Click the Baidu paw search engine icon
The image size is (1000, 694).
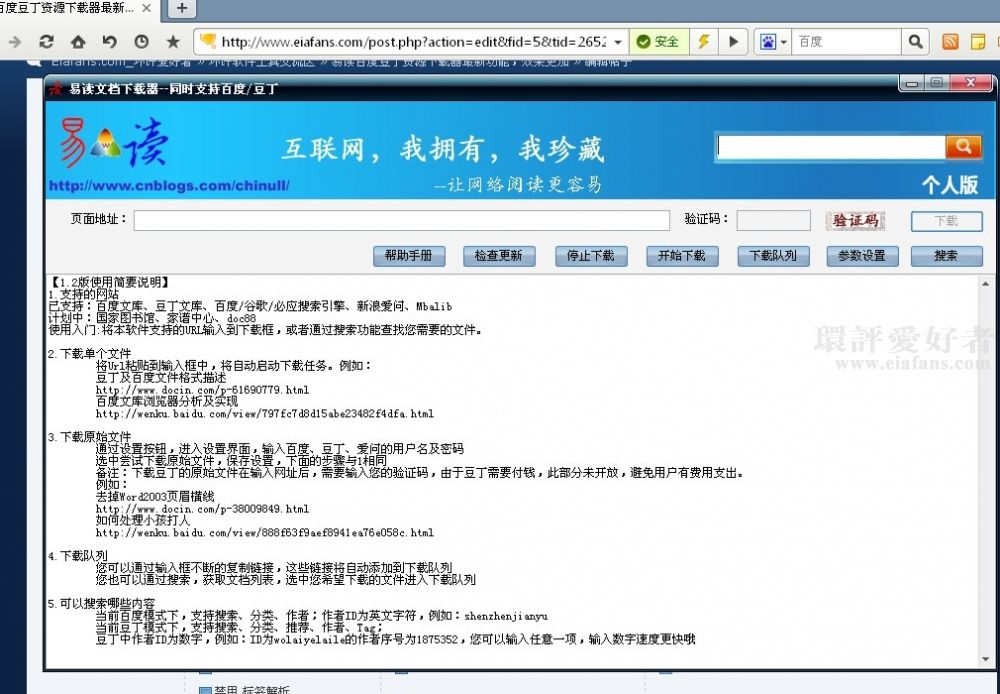[x=768, y=42]
